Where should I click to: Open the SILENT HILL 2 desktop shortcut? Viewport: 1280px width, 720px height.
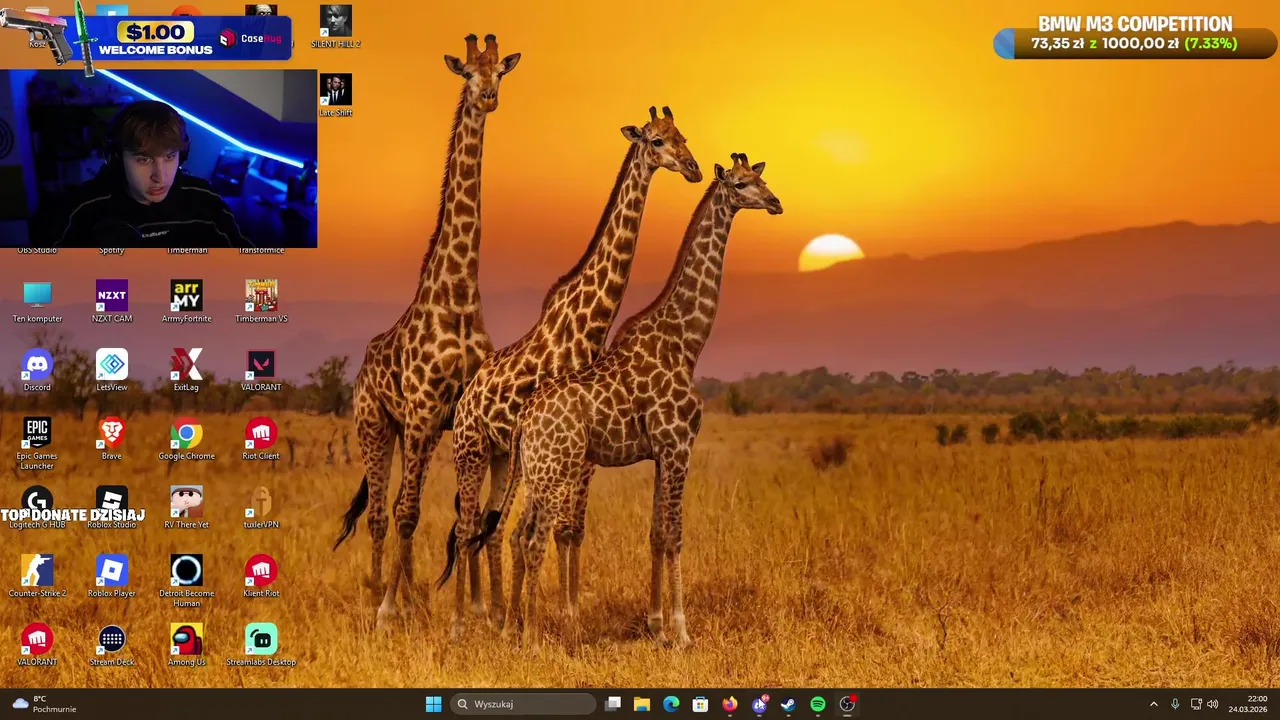336,27
